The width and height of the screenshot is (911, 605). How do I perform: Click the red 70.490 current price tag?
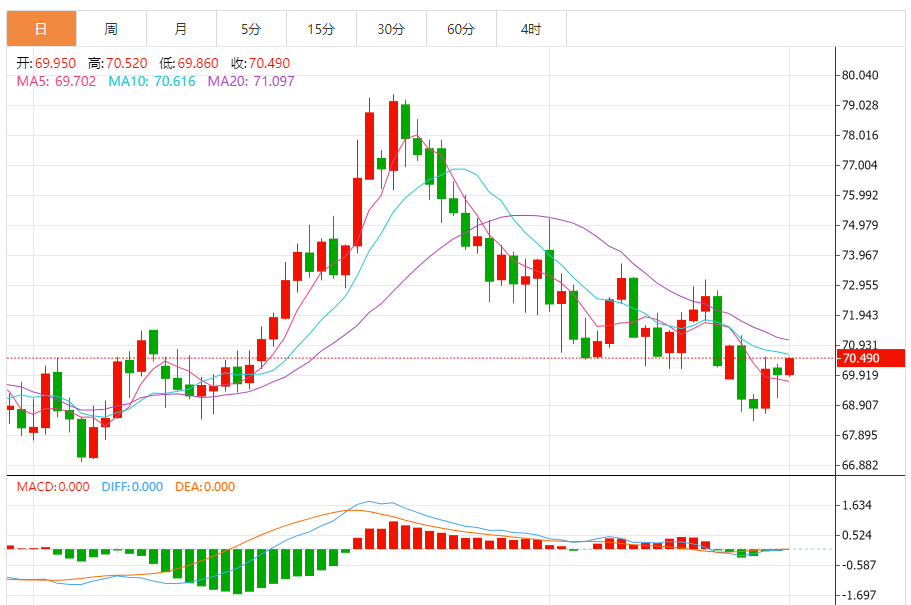pyautogui.click(x=870, y=358)
